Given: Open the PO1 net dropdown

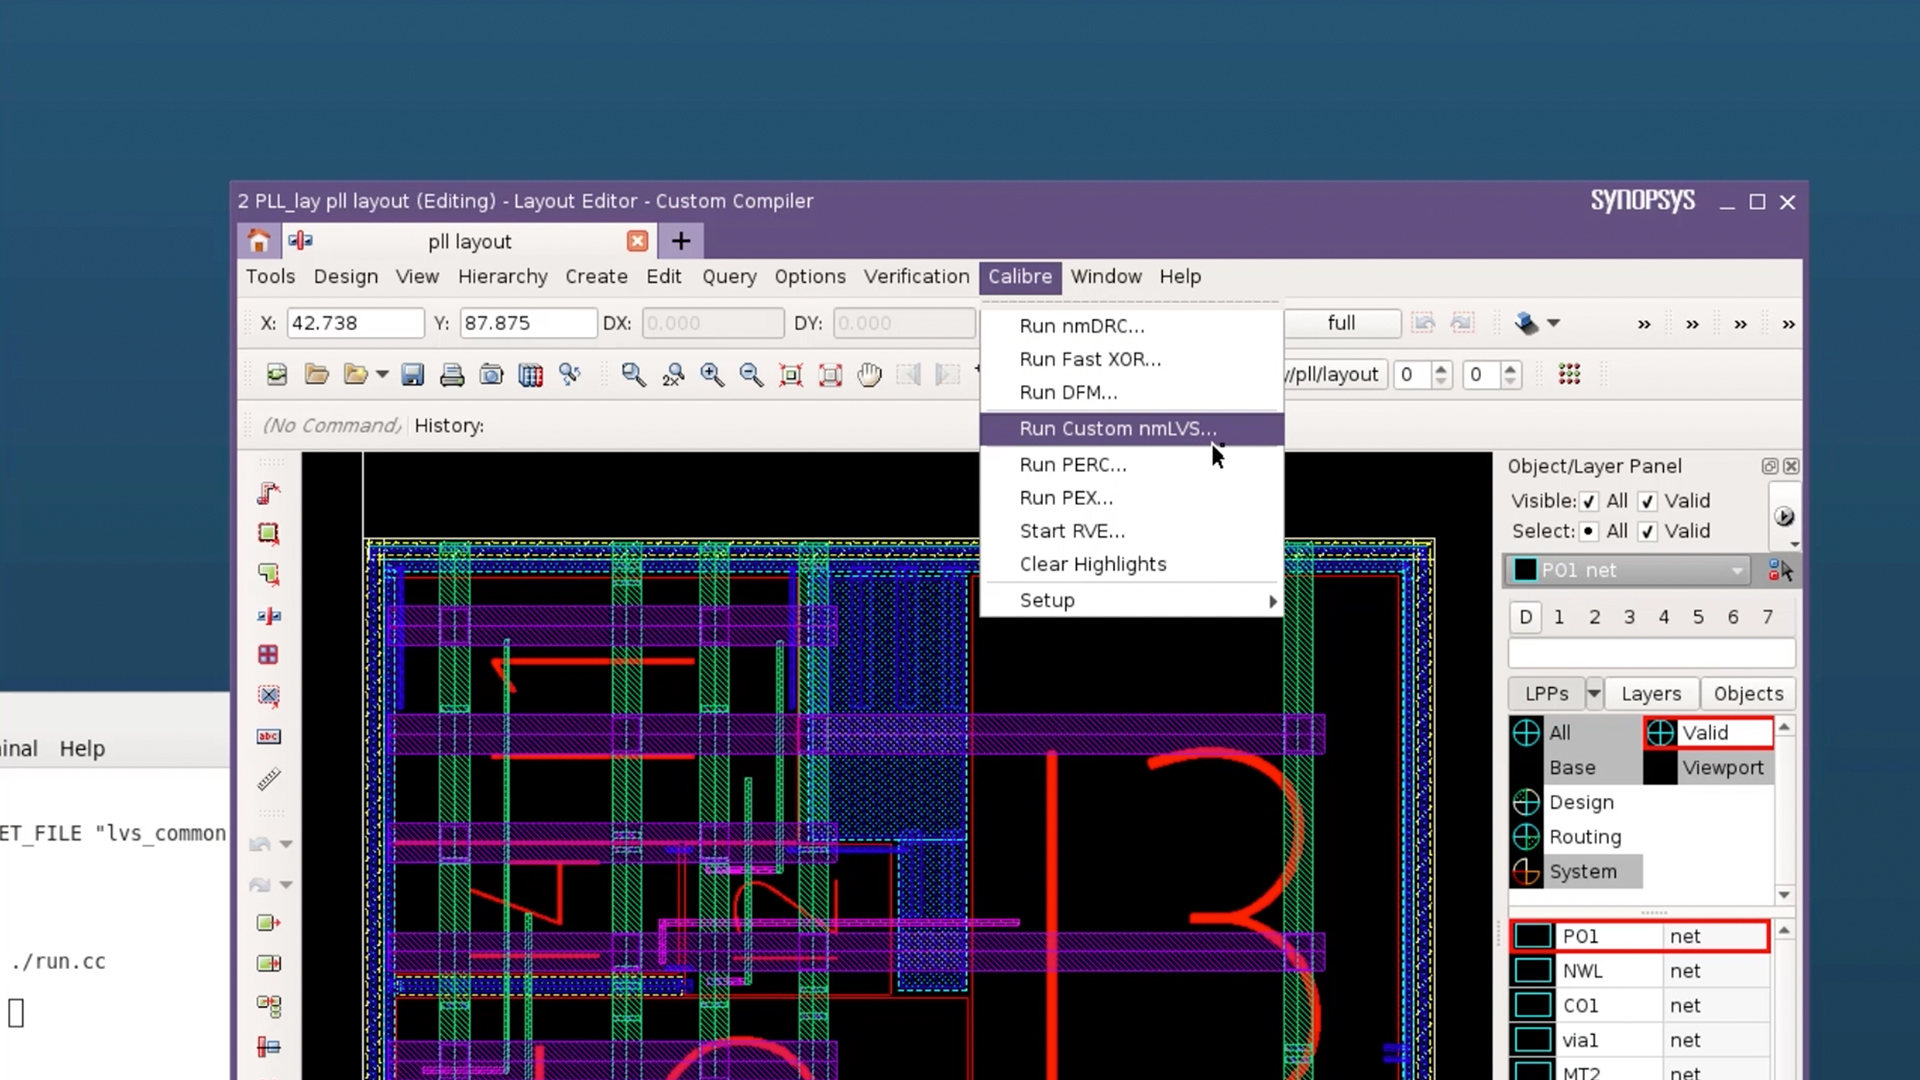Looking at the screenshot, I should click(1738, 570).
